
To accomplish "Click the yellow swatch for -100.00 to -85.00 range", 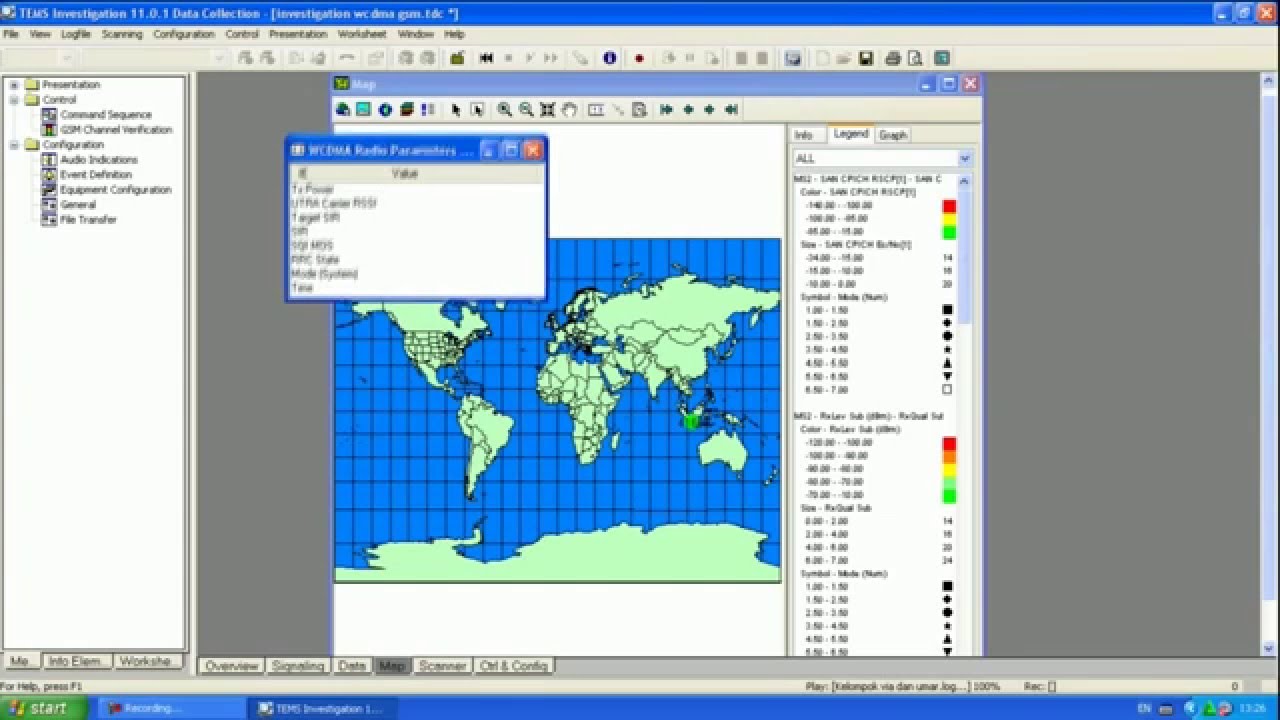I will (949, 219).
